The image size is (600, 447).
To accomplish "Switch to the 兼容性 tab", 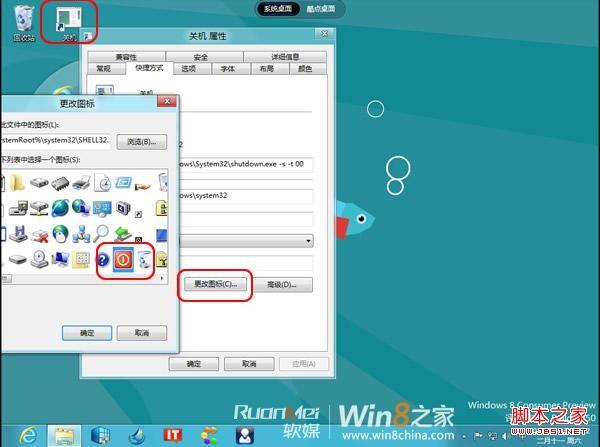I will pos(126,57).
